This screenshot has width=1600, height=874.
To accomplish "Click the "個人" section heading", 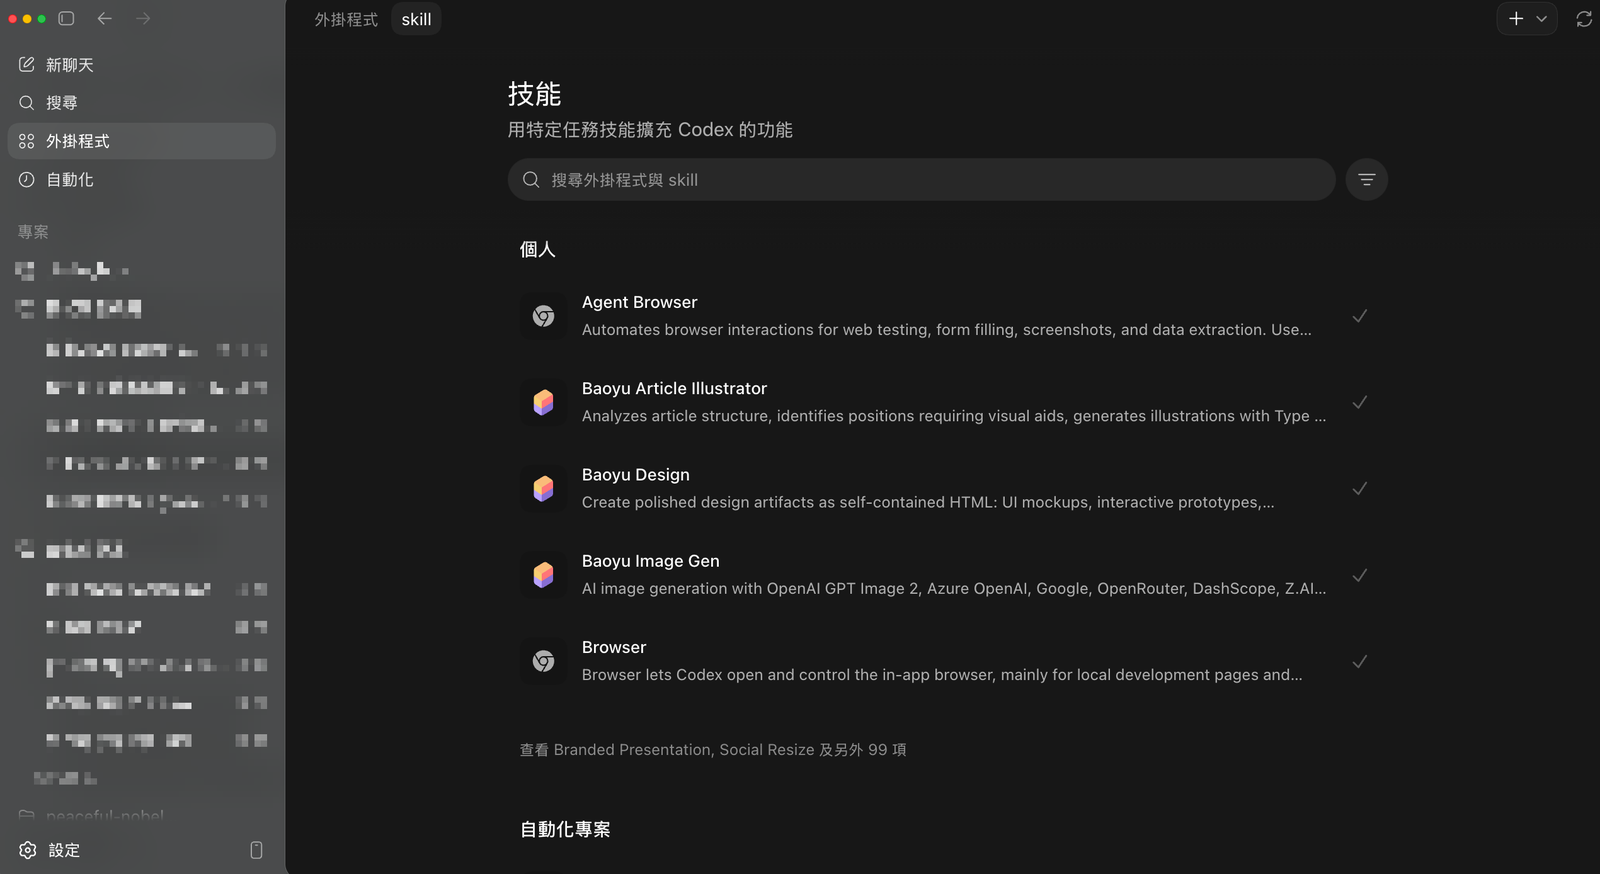I will coord(538,249).
